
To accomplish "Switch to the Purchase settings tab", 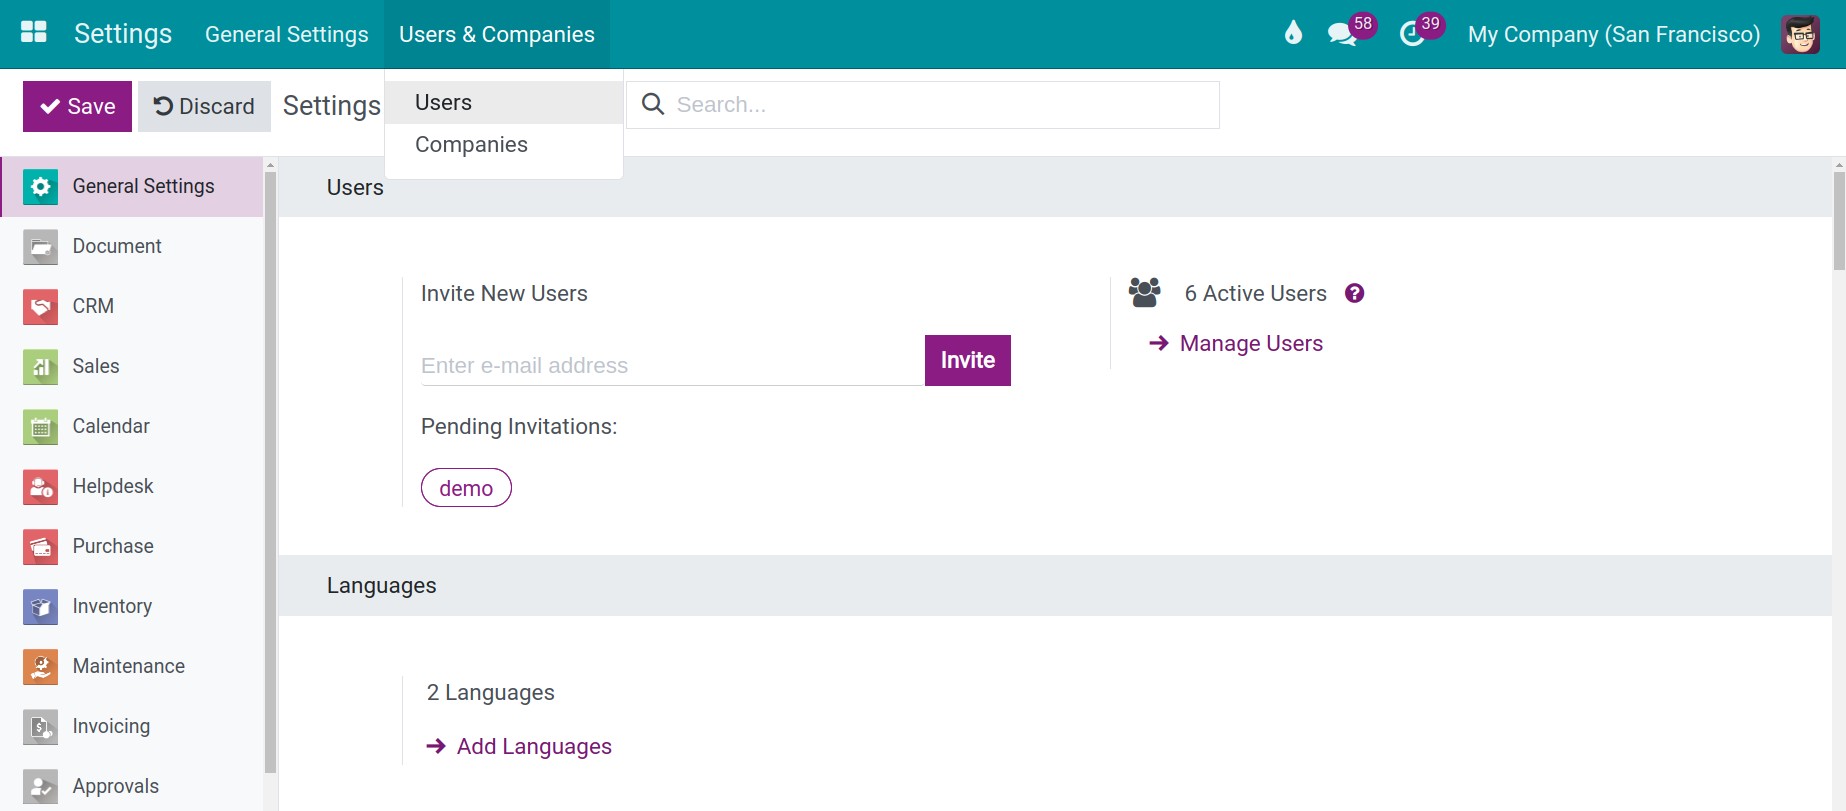I will coord(132,547).
